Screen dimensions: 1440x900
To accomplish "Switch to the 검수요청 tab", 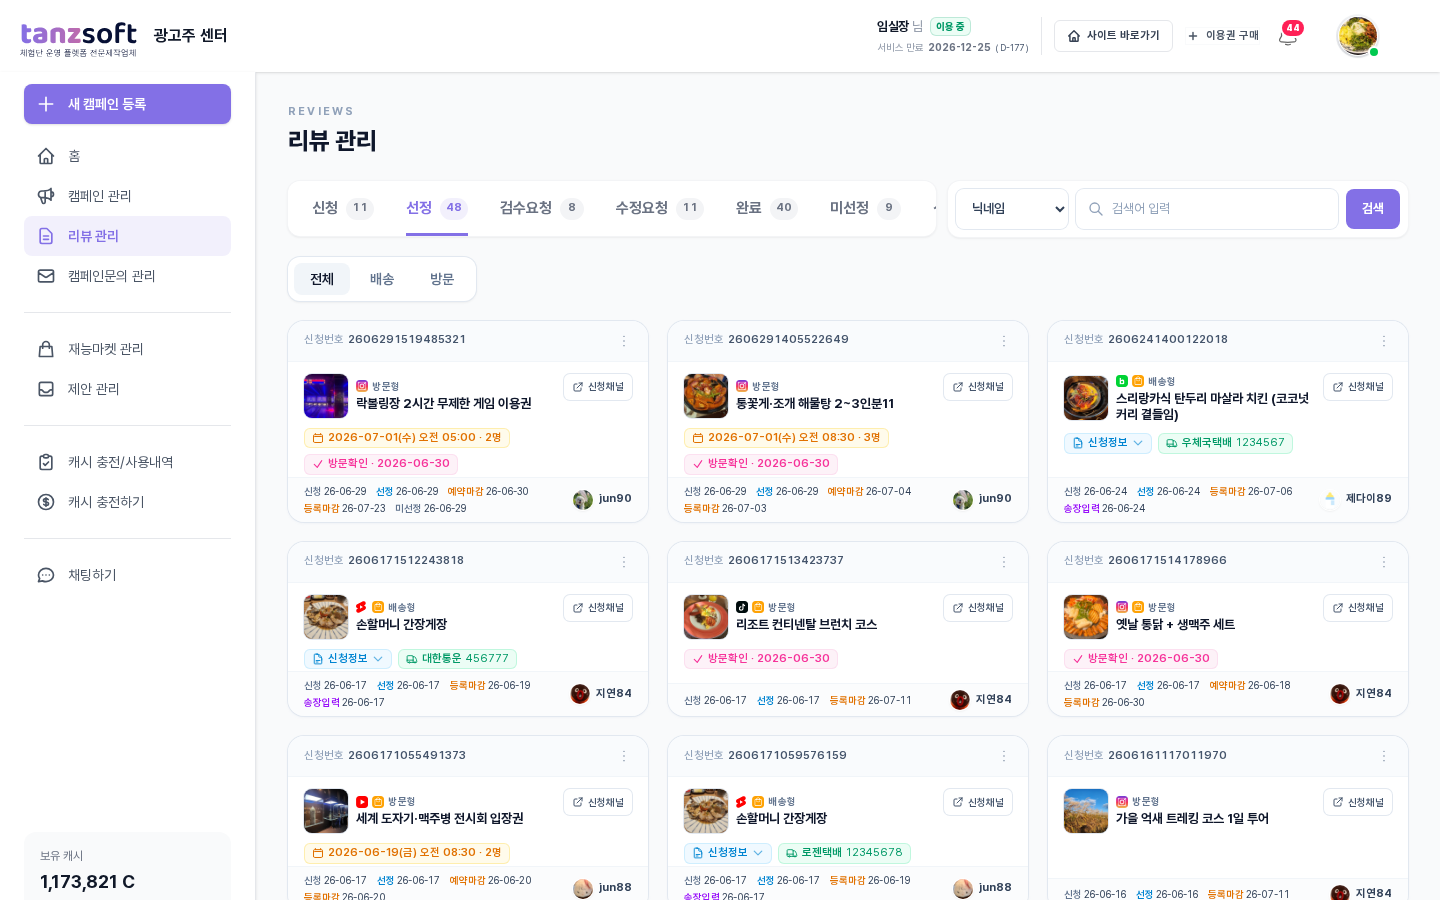I will tap(541, 208).
